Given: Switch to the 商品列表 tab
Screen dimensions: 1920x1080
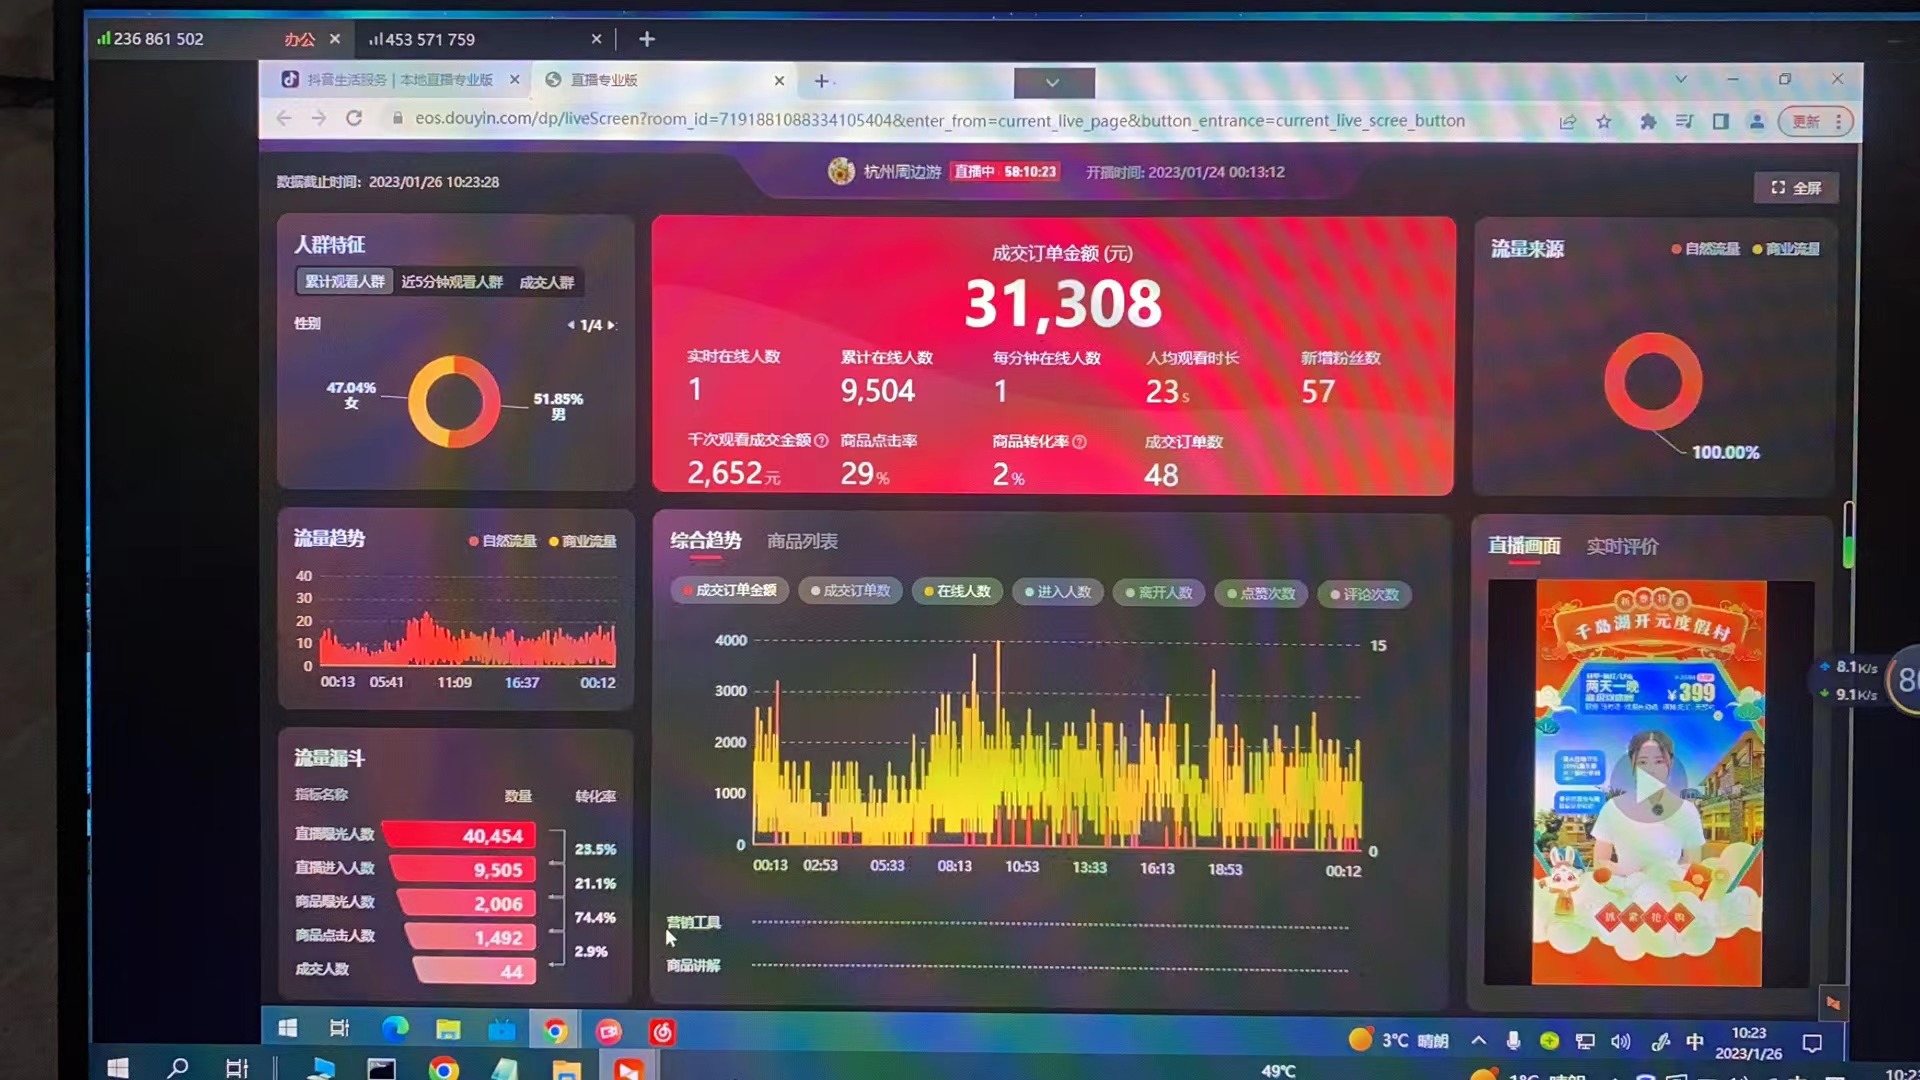Looking at the screenshot, I should pos(802,542).
